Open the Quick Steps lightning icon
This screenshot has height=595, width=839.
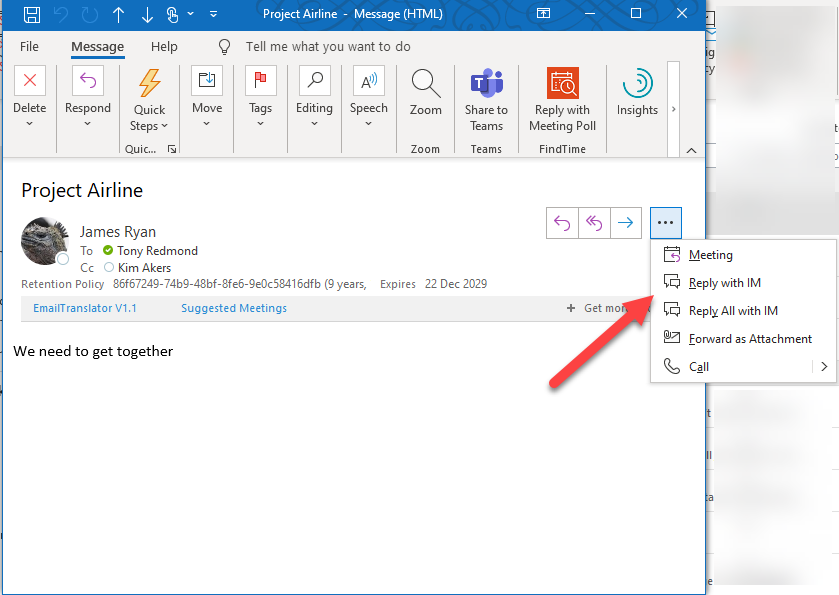(x=150, y=82)
